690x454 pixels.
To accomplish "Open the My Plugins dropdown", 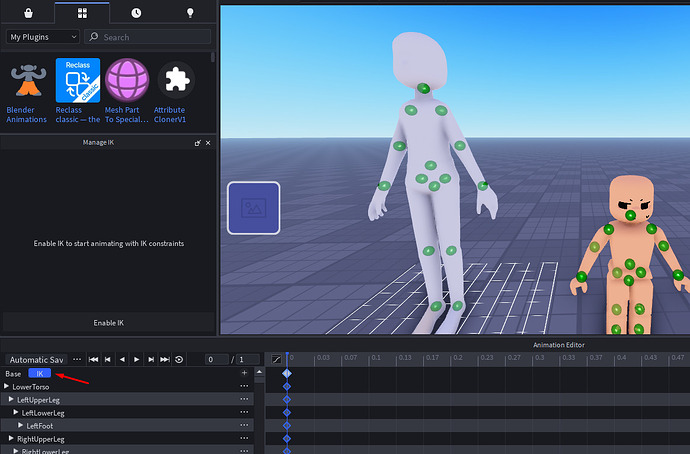I will pos(43,37).
